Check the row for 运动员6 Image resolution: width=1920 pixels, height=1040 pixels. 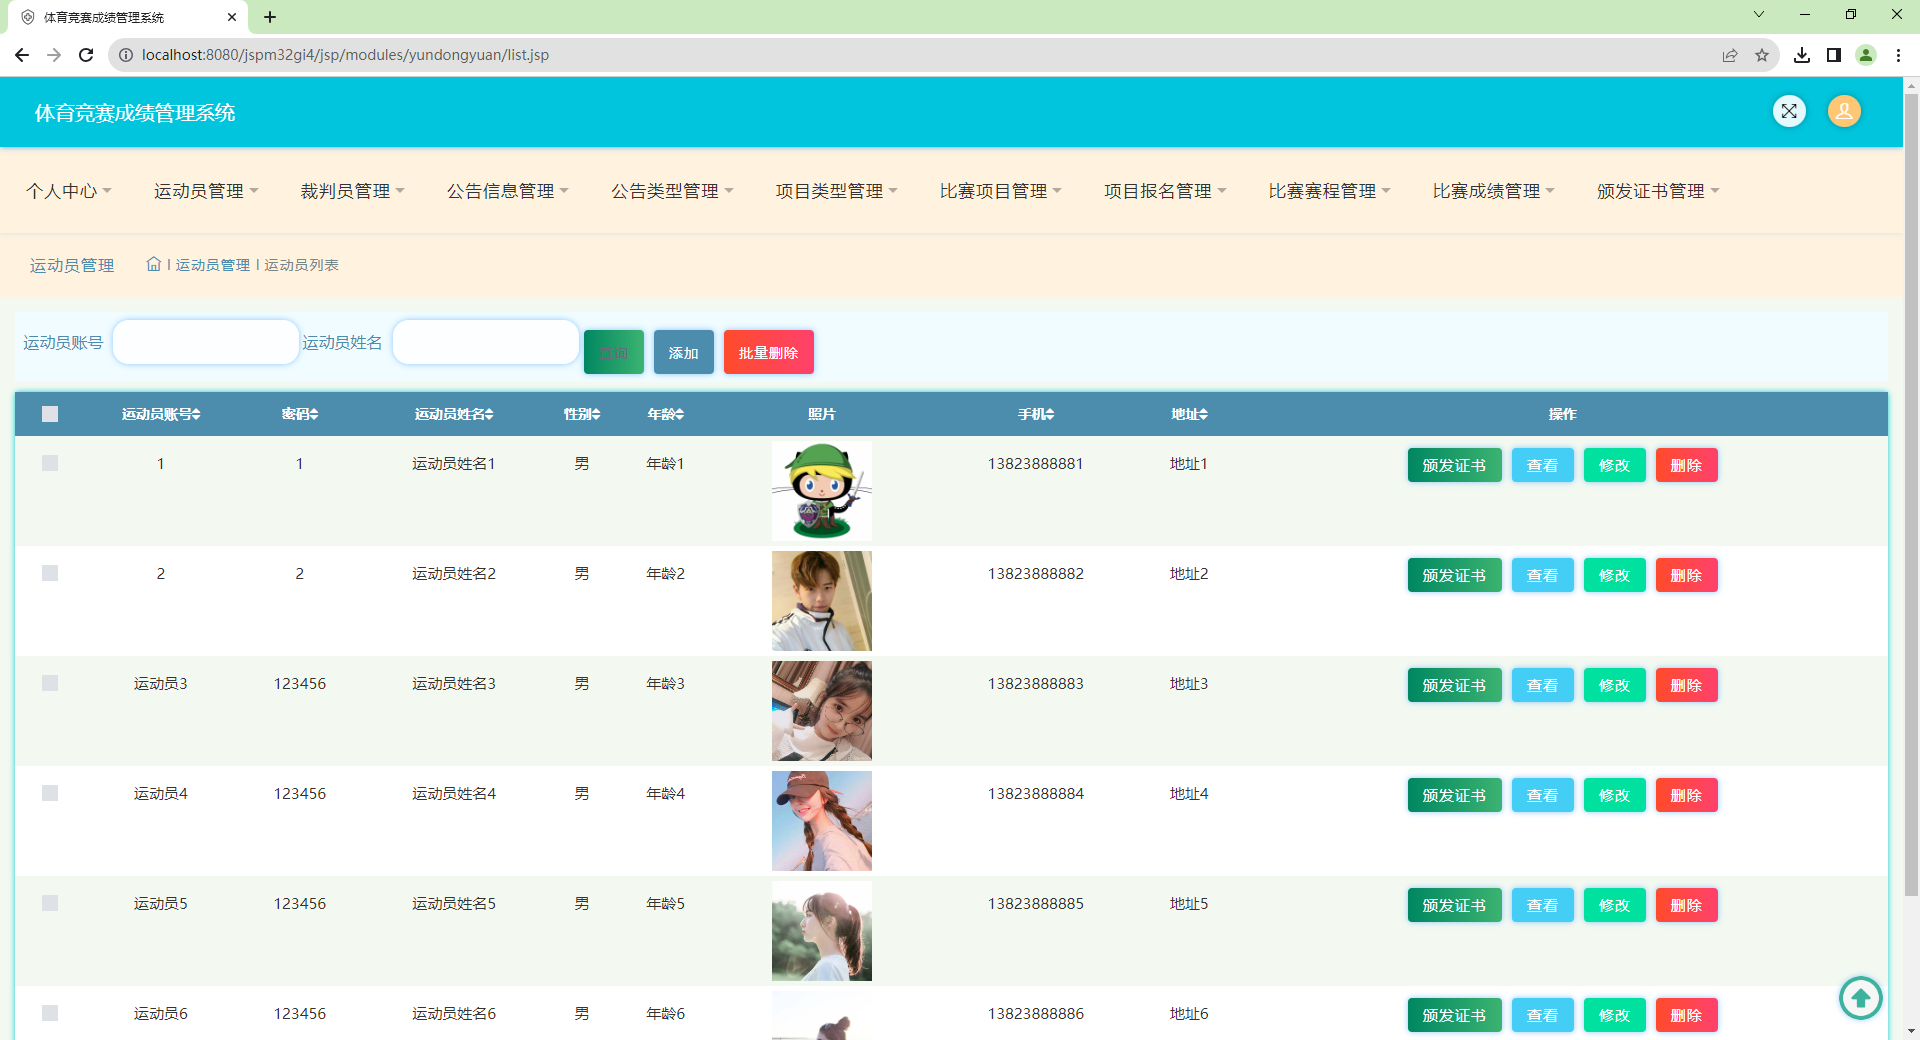[x=50, y=1013]
